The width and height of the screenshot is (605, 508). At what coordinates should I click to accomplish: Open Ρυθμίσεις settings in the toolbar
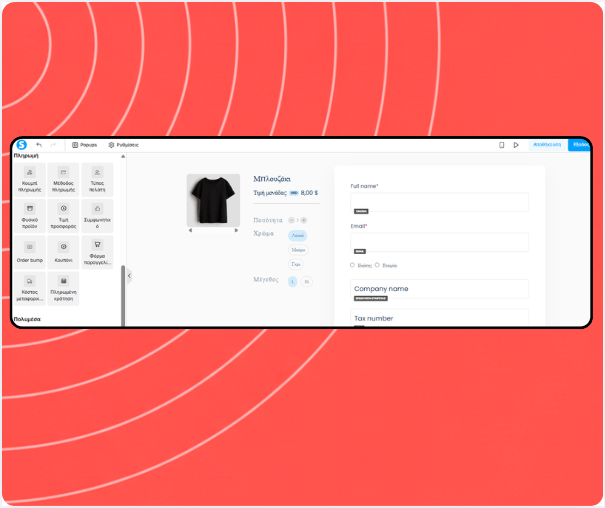pos(123,145)
